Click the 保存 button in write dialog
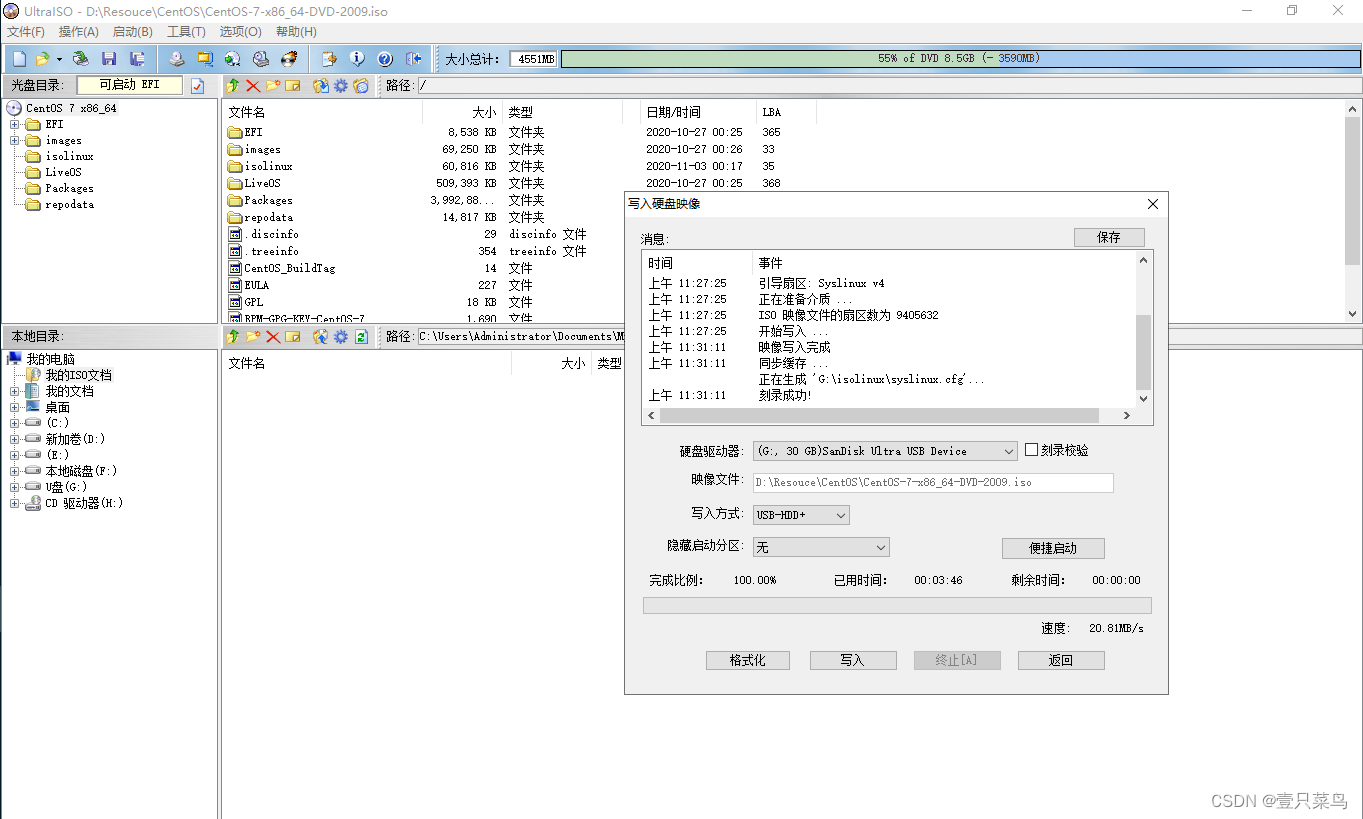This screenshot has height=819, width=1363. pyautogui.click(x=1109, y=237)
